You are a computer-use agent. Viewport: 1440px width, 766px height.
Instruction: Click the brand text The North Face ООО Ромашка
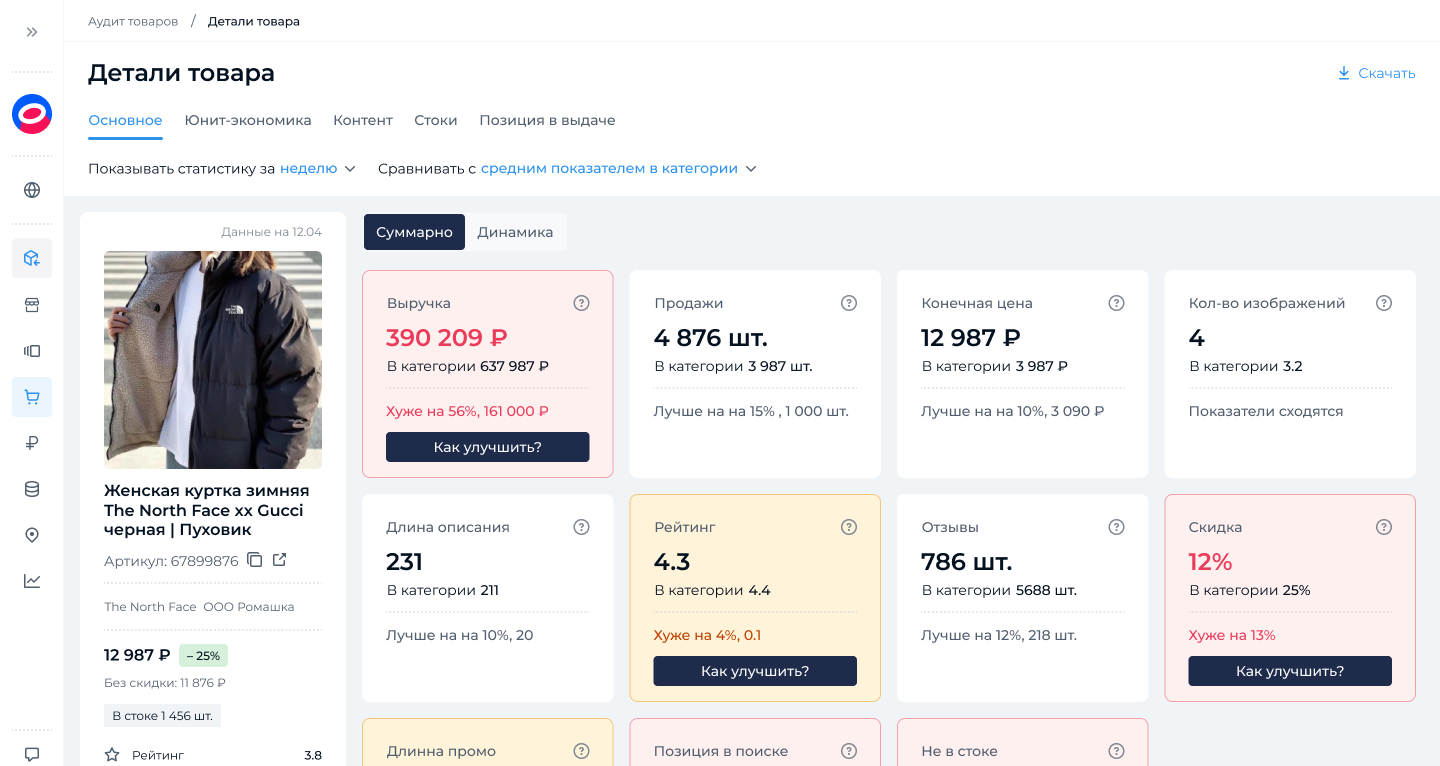(199, 607)
